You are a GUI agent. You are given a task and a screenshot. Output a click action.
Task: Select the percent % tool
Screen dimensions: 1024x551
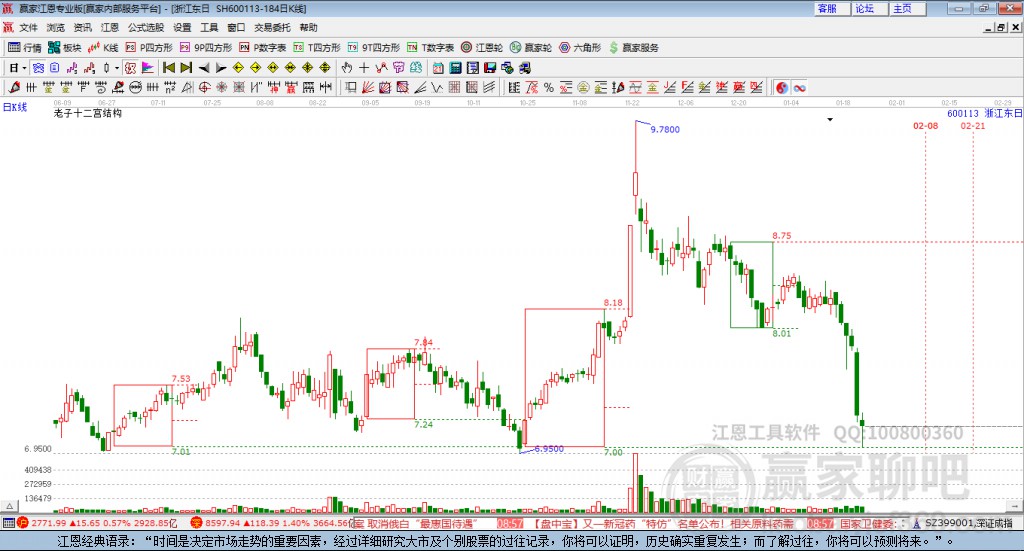pyautogui.click(x=549, y=87)
